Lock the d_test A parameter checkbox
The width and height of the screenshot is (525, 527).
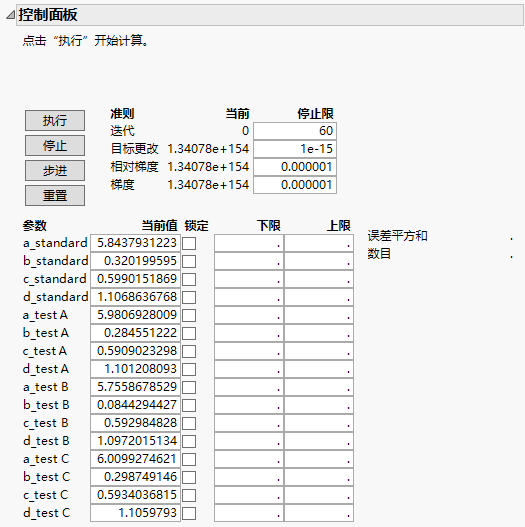tap(189, 369)
